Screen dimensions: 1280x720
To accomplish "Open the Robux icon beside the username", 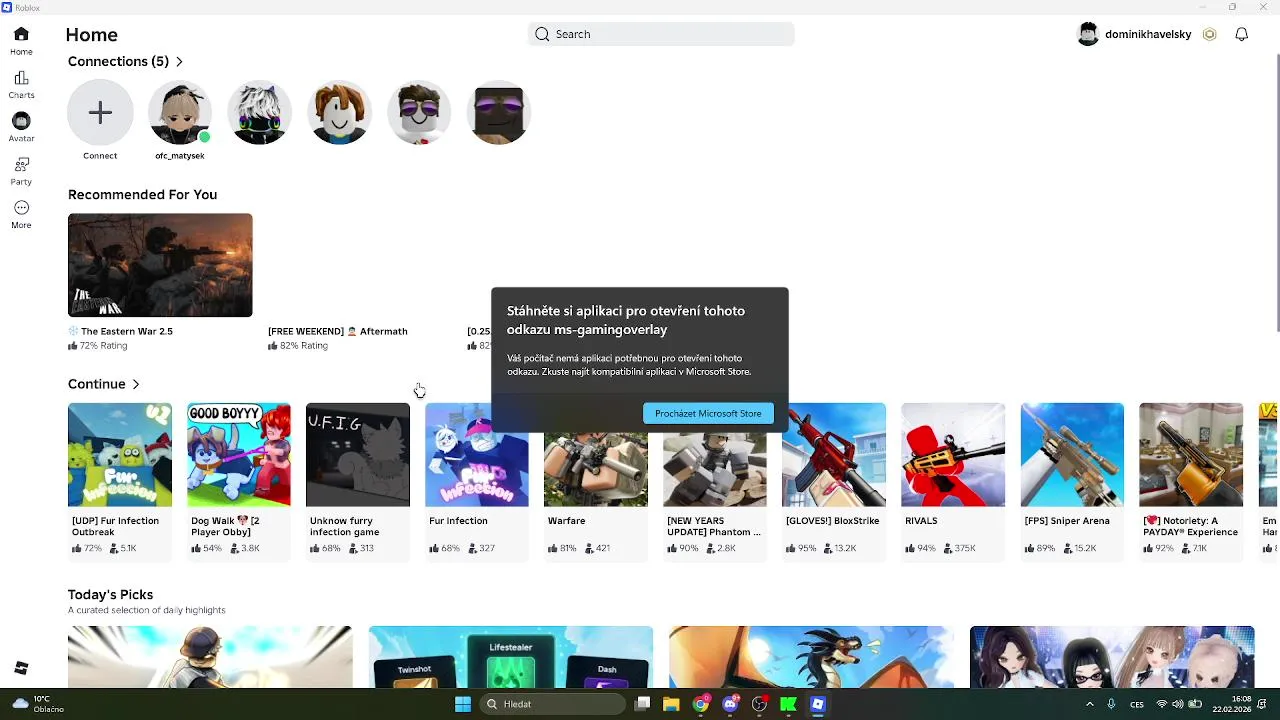I will [x=1209, y=34].
